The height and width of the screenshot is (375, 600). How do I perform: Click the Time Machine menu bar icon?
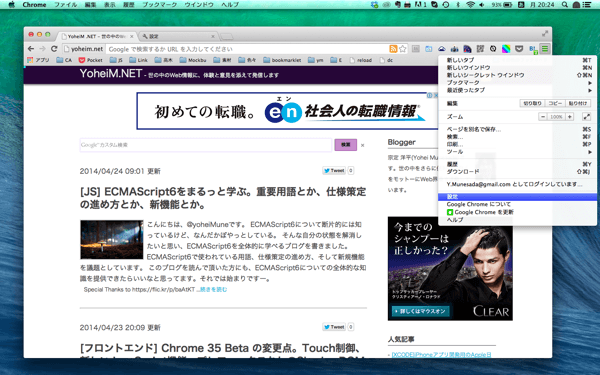click(x=445, y=5)
